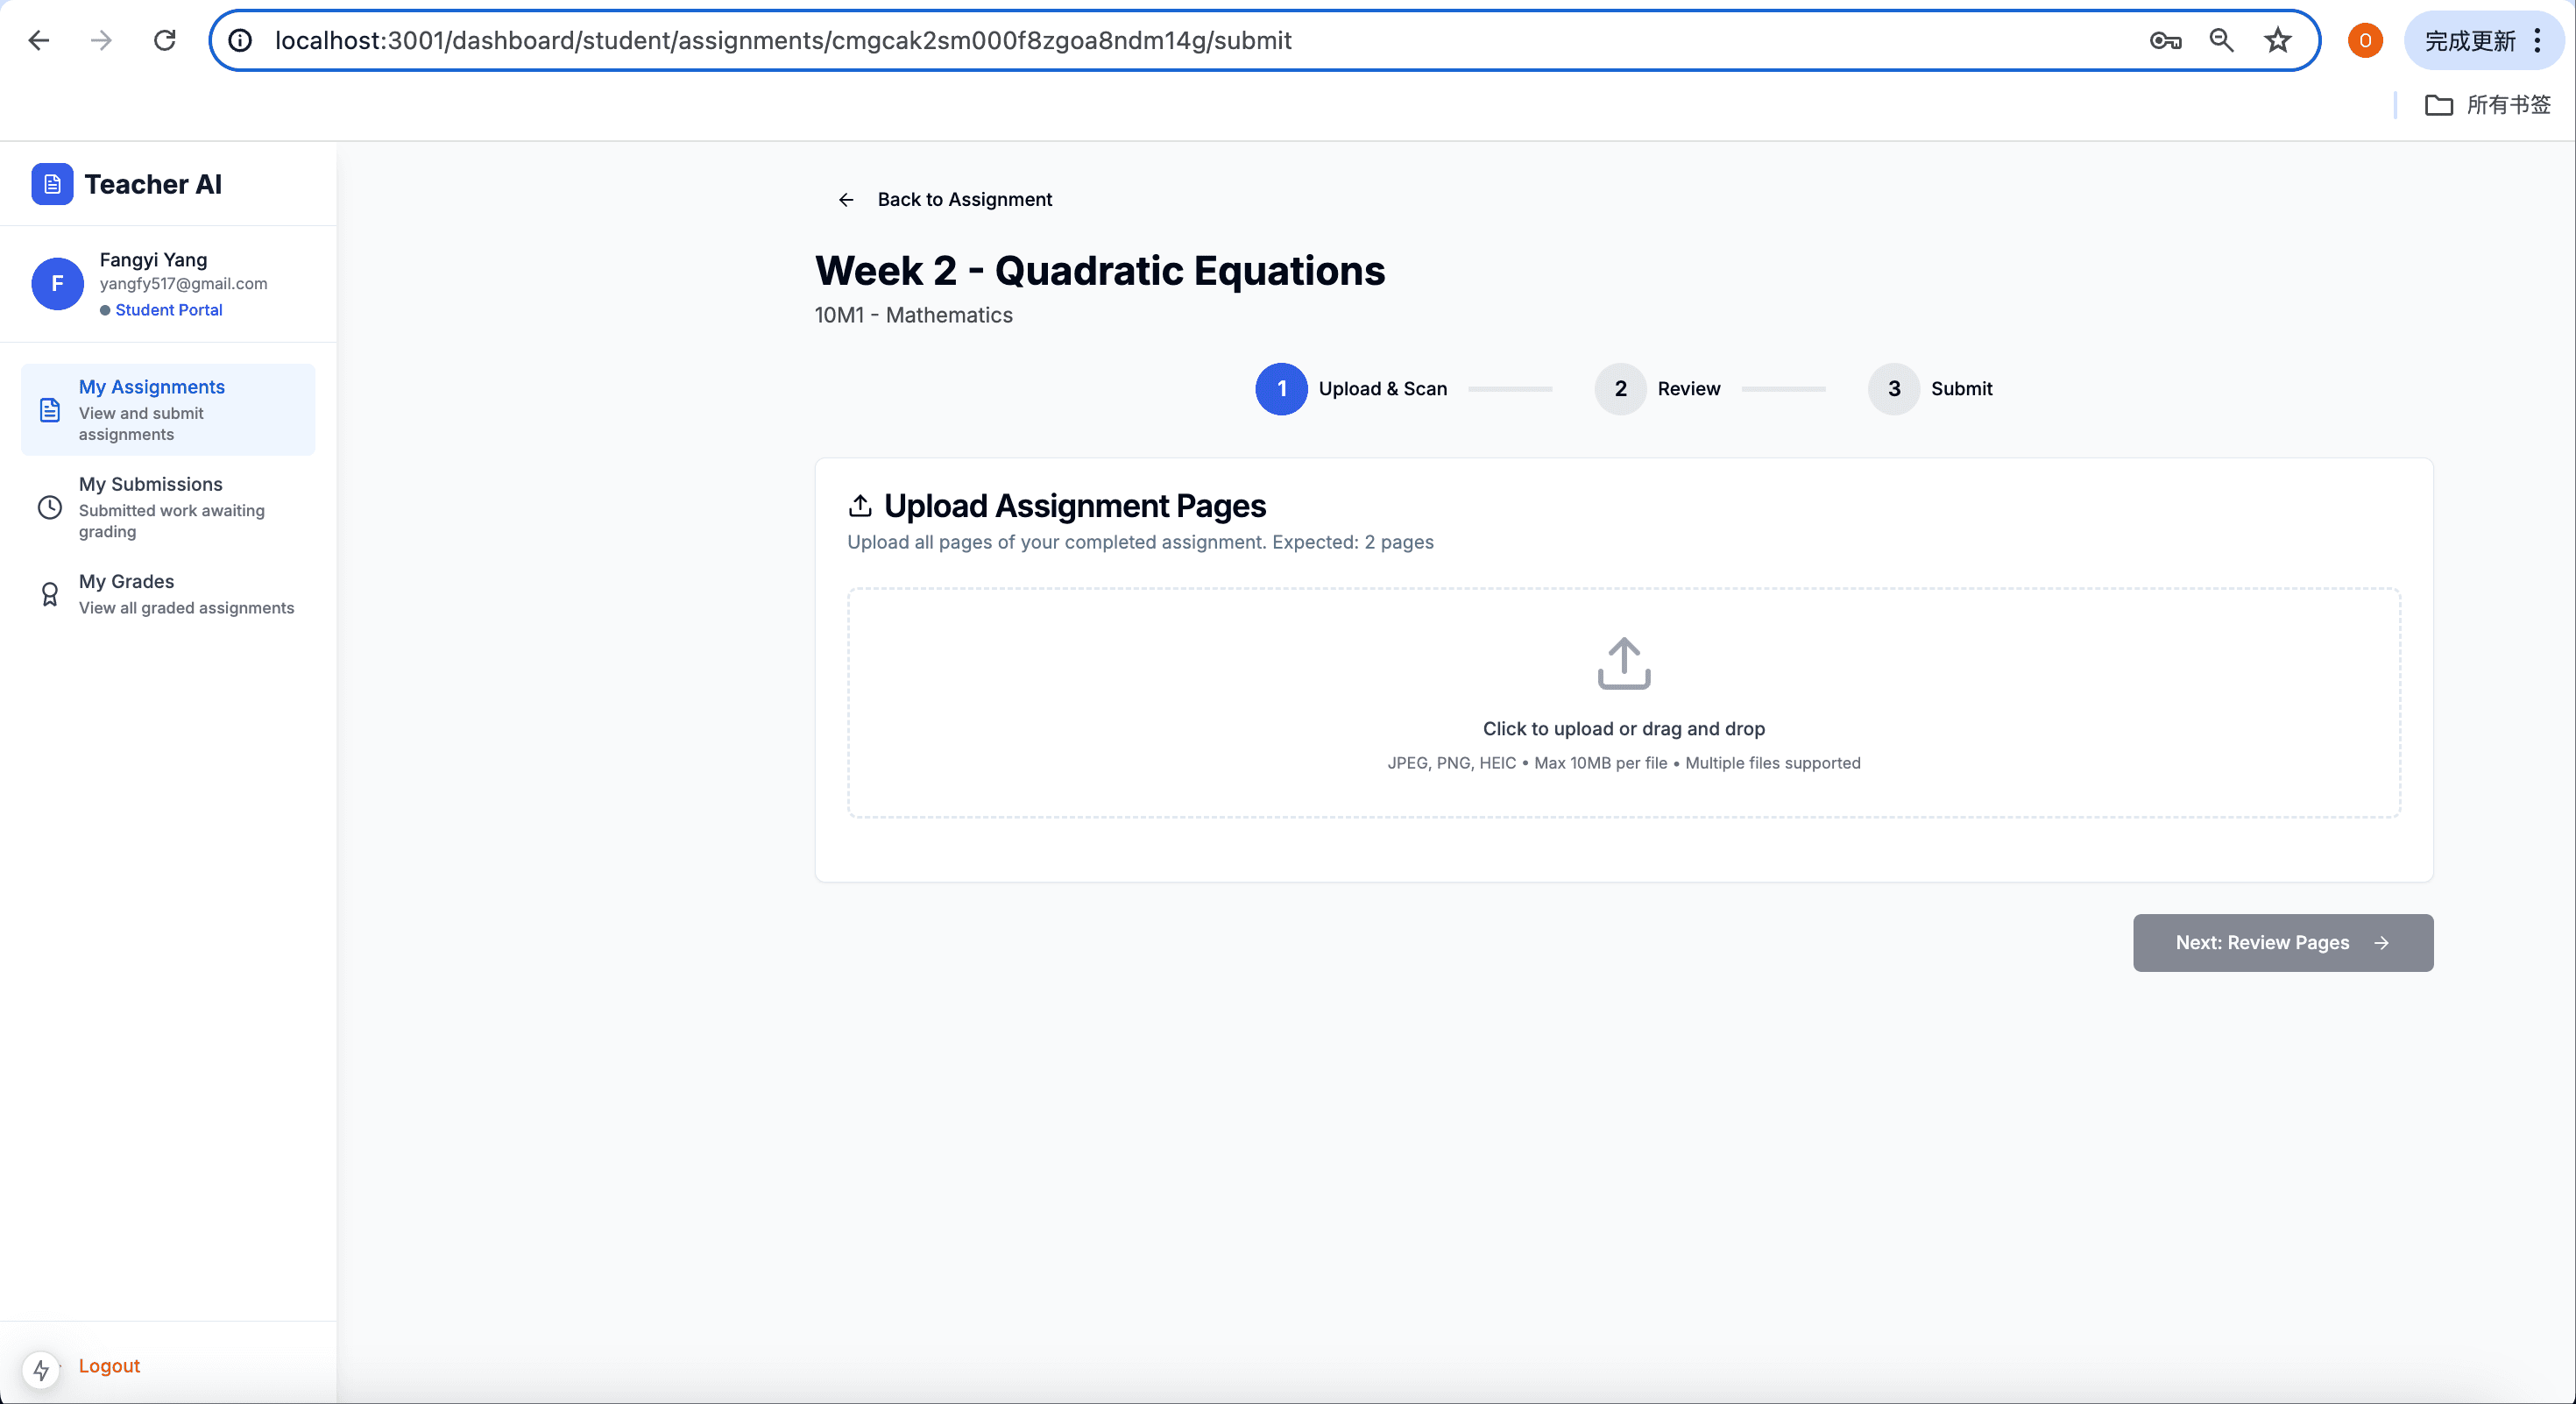
Task: Click the upload arrow icon in dropzone
Action: (1623, 663)
